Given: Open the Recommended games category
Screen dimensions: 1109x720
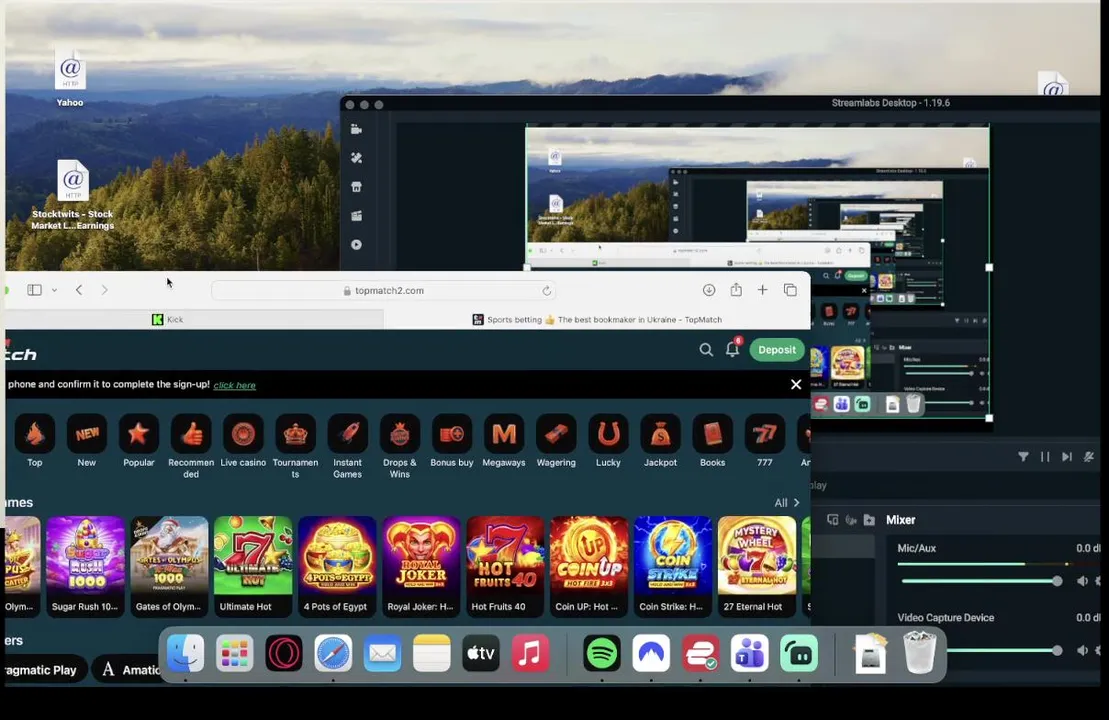Looking at the screenshot, I should pyautogui.click(x=191, y=447).
